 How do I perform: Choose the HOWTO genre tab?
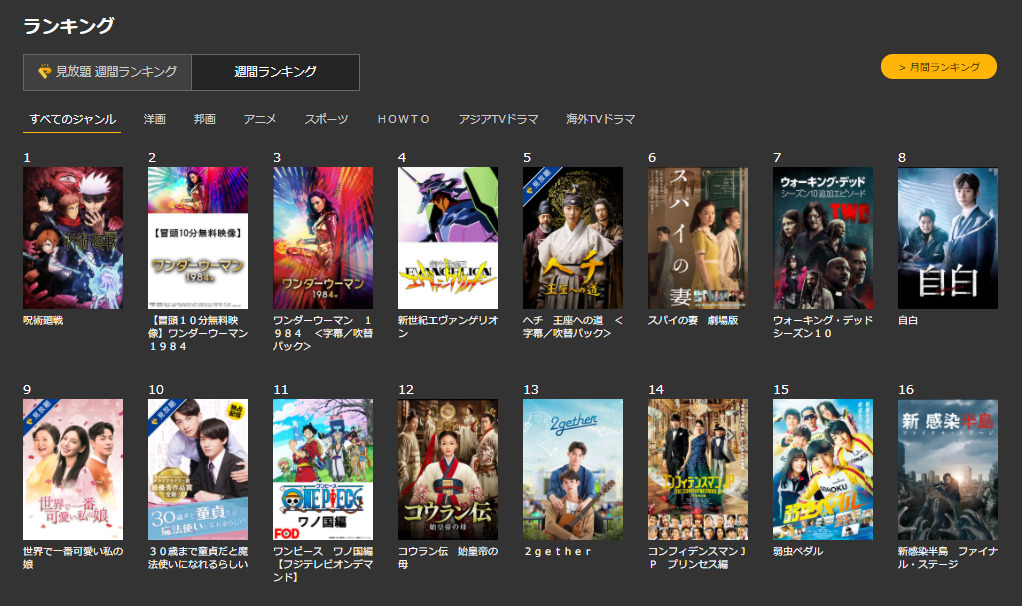403,119
